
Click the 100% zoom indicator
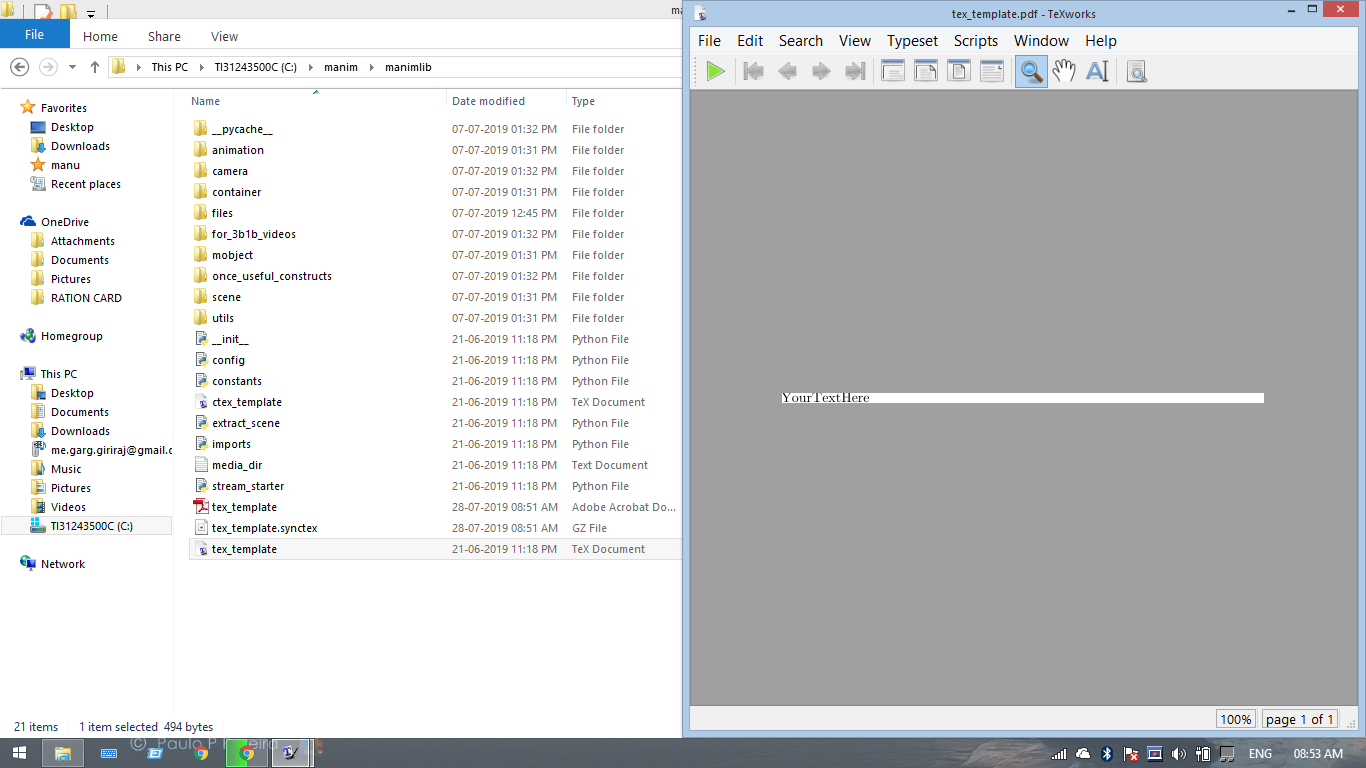(x=1236, y=719)
